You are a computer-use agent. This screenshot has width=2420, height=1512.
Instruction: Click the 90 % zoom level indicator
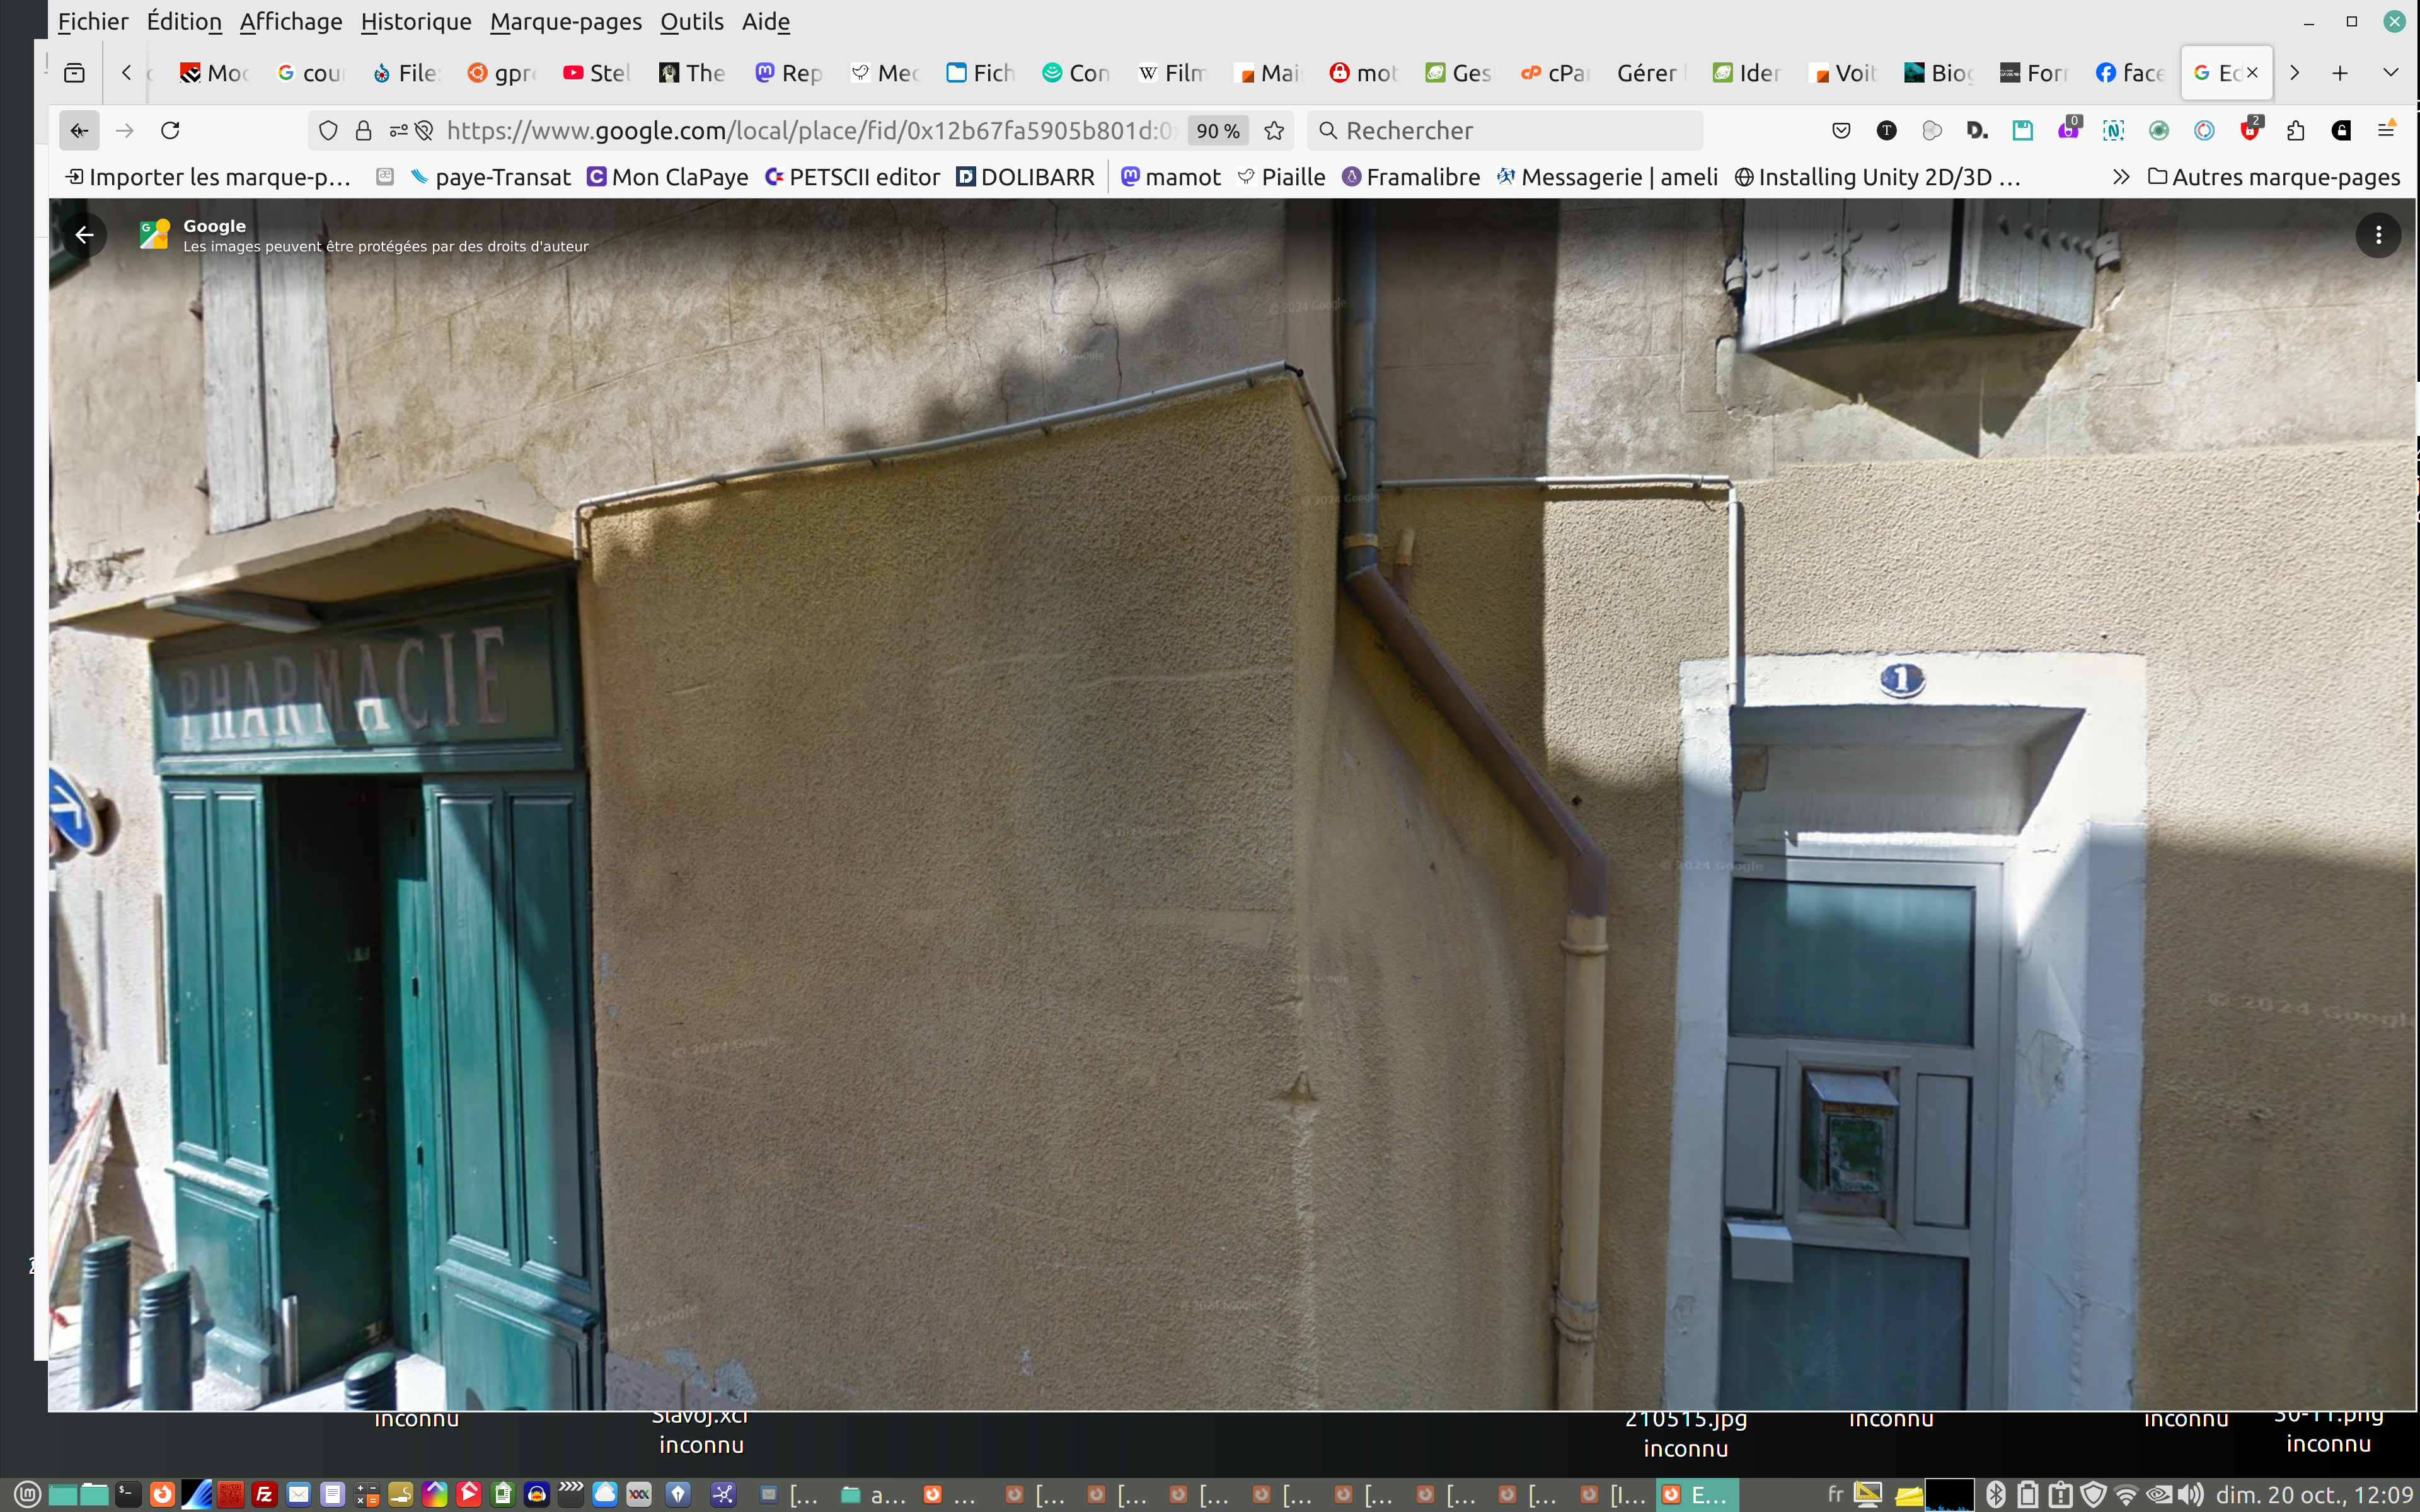click(x=1217, y=131)
